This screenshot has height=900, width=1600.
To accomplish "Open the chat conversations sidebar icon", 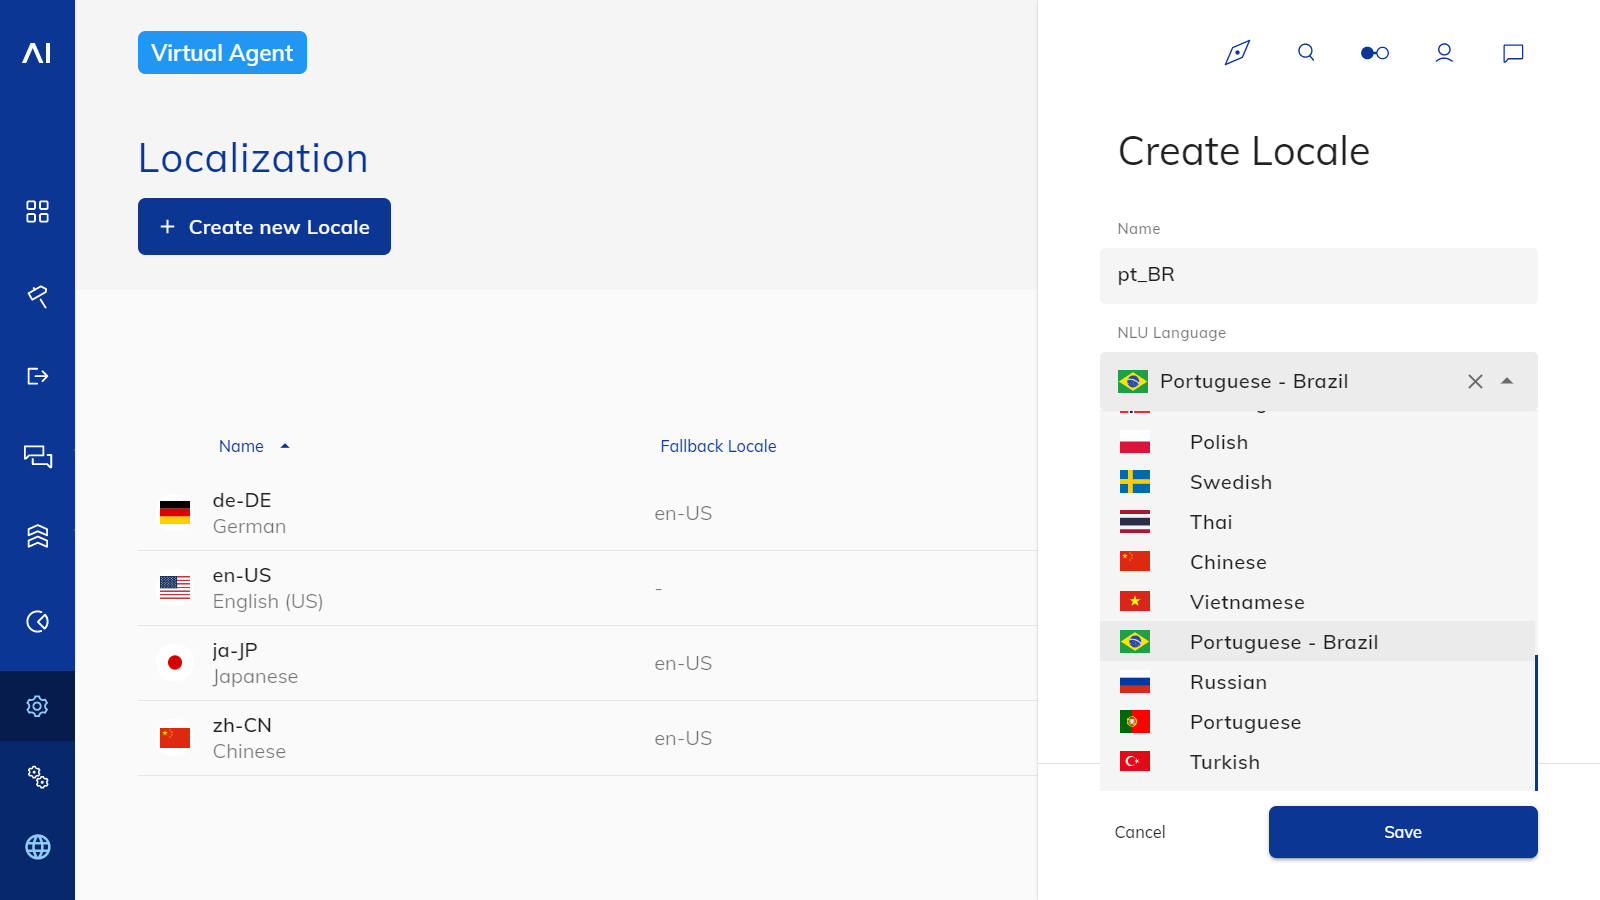I will click(x=37, y=456).
